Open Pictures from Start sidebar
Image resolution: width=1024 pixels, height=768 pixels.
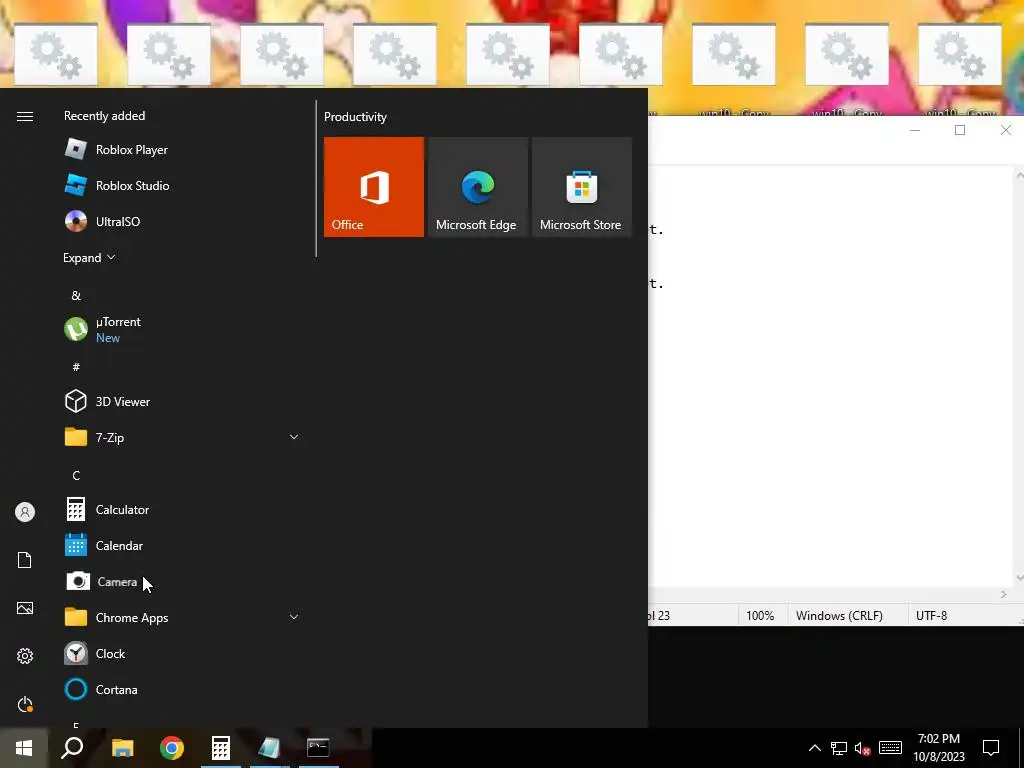25,608
